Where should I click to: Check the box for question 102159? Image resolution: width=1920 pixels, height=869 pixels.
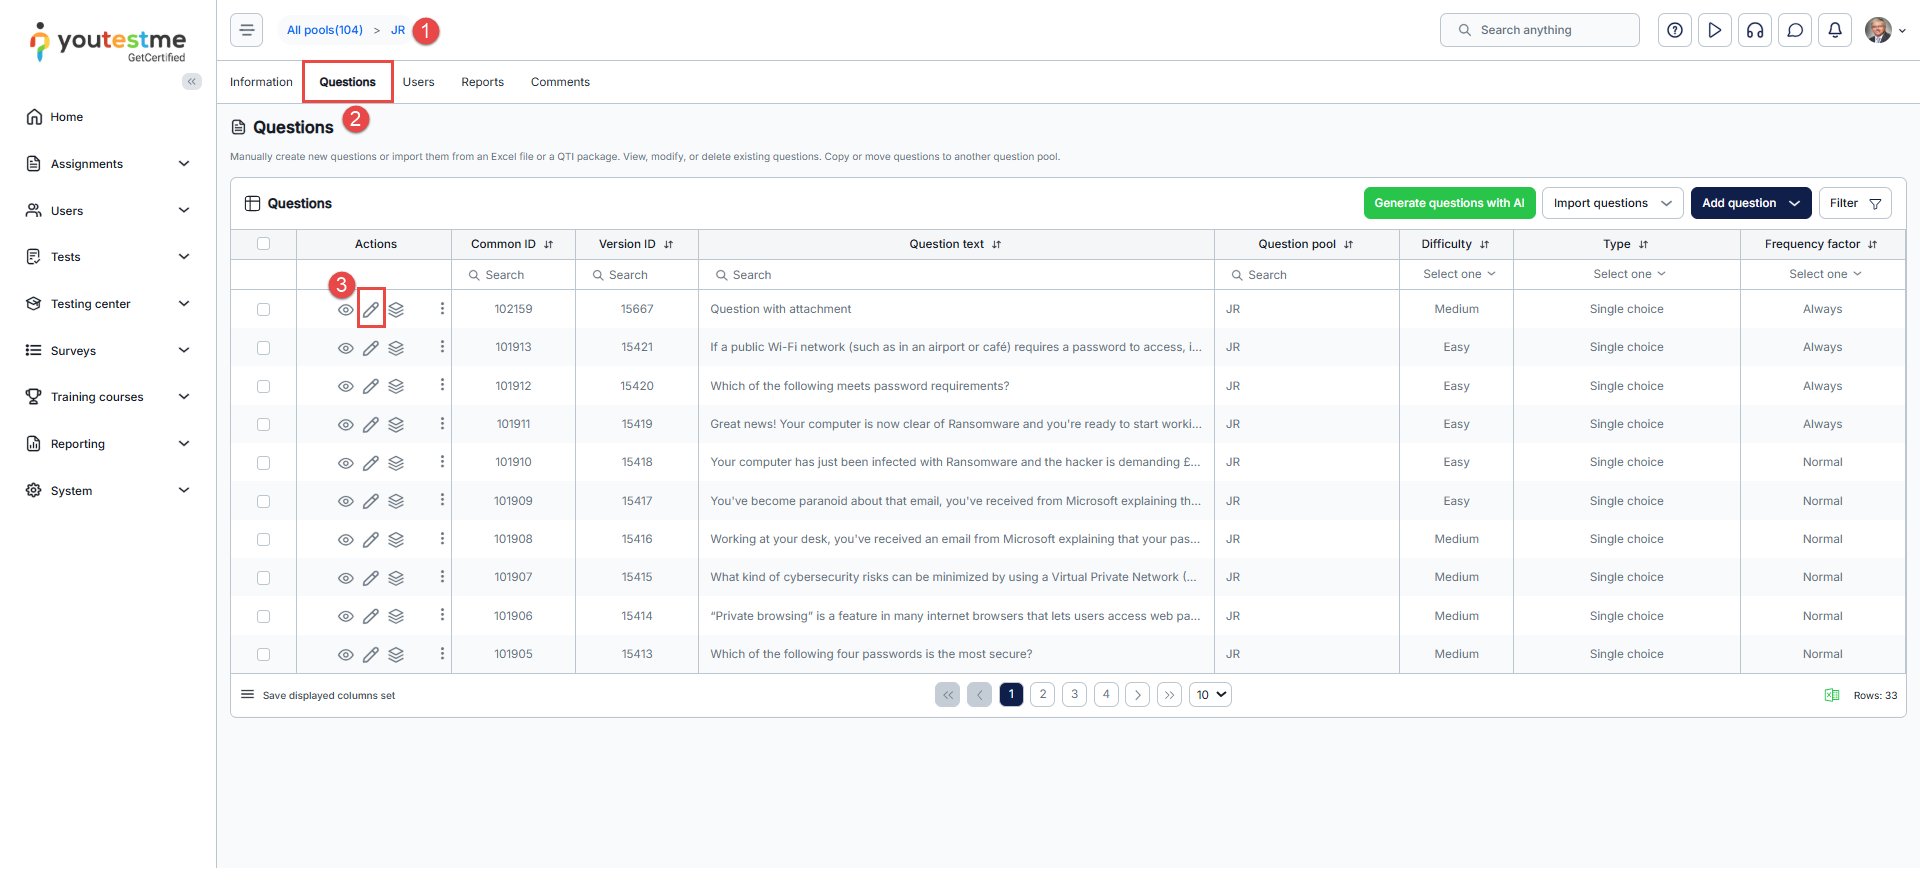click(x=264, y=310)
